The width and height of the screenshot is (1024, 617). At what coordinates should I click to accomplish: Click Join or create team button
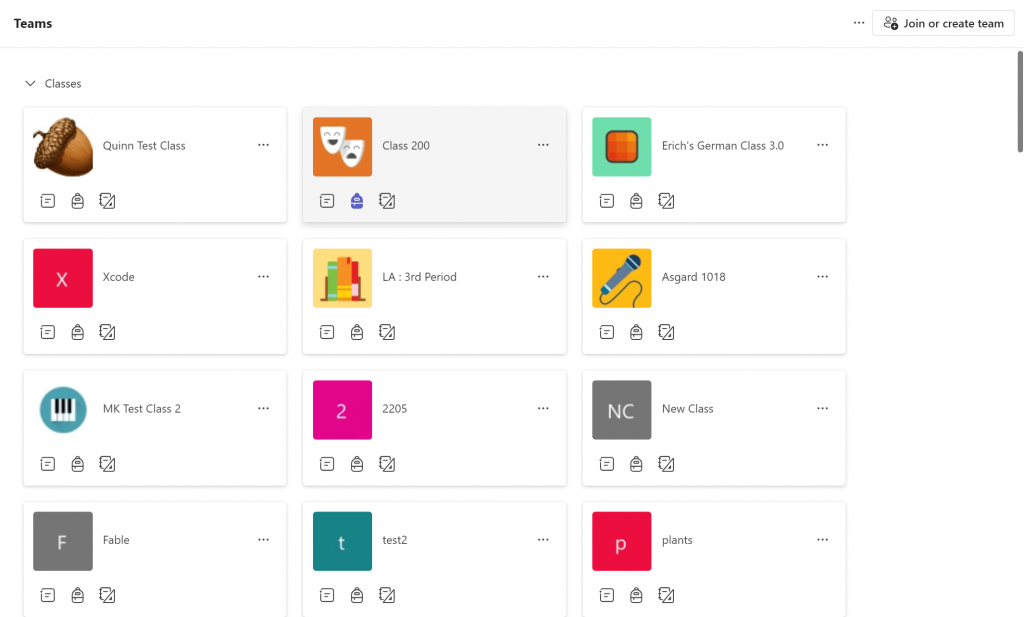943,24
